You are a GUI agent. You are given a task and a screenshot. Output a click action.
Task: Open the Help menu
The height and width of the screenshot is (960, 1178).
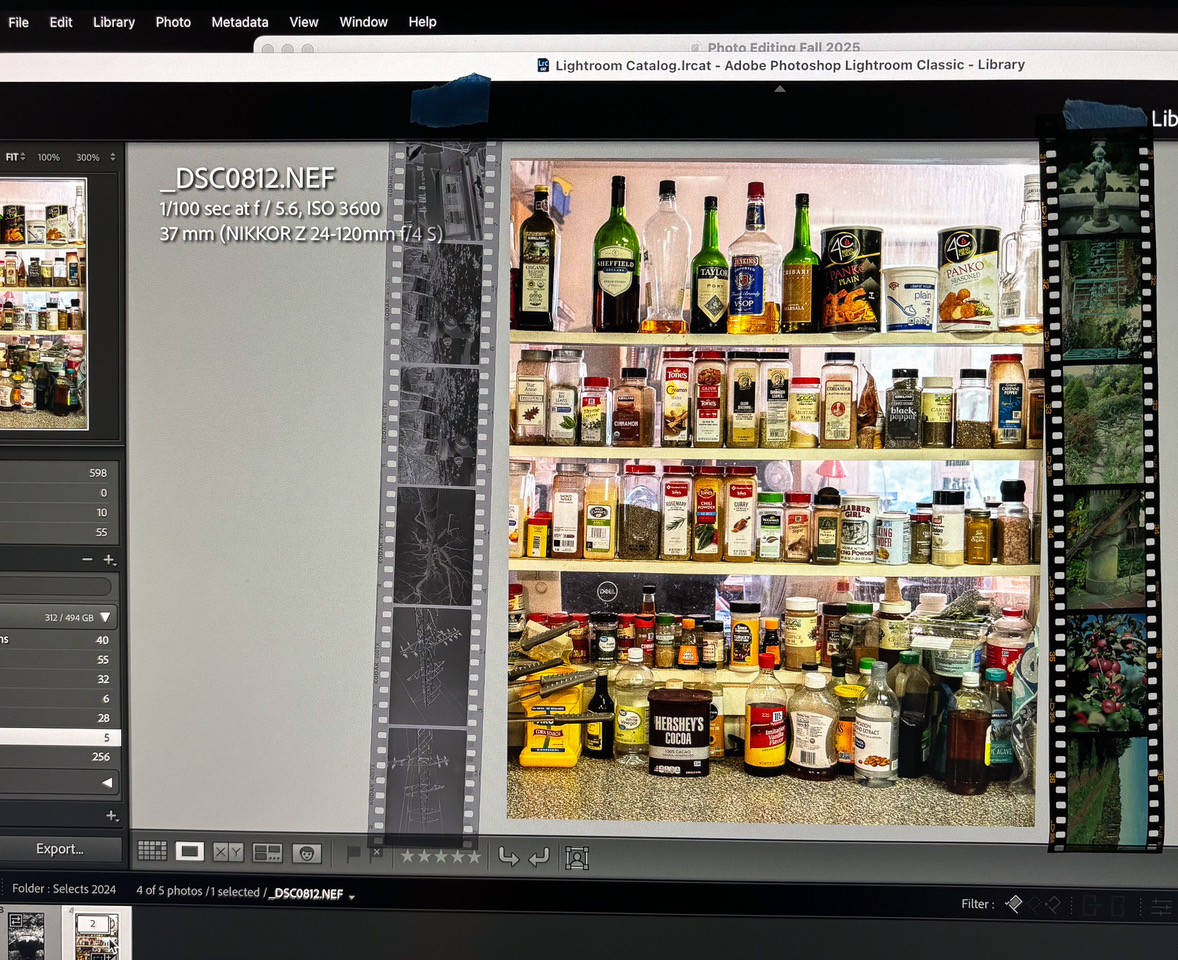(x=422, y=22)
